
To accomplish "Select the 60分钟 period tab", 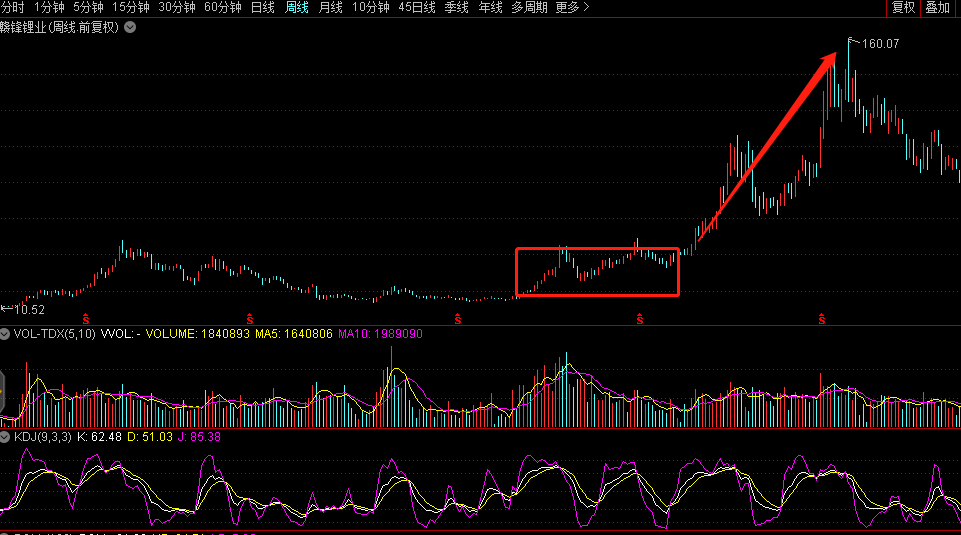I will tap(222, 7).
